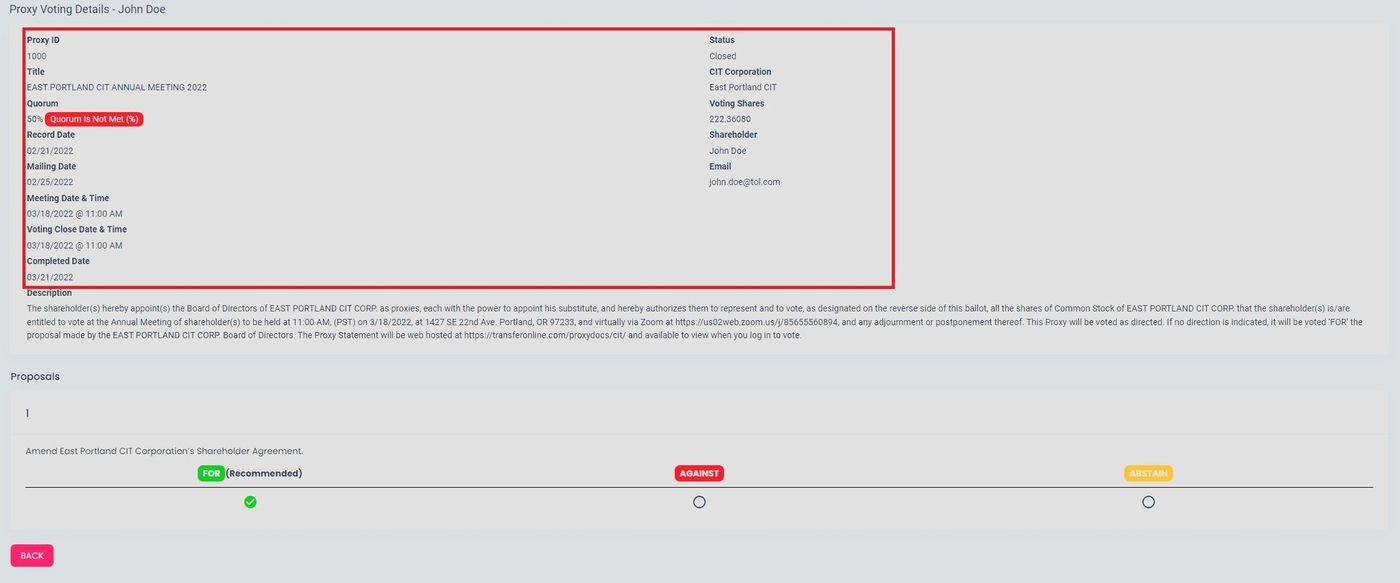Click the Status value 'Closed'
Viewport: 1400px width, 583px height.
coord(722,56)
